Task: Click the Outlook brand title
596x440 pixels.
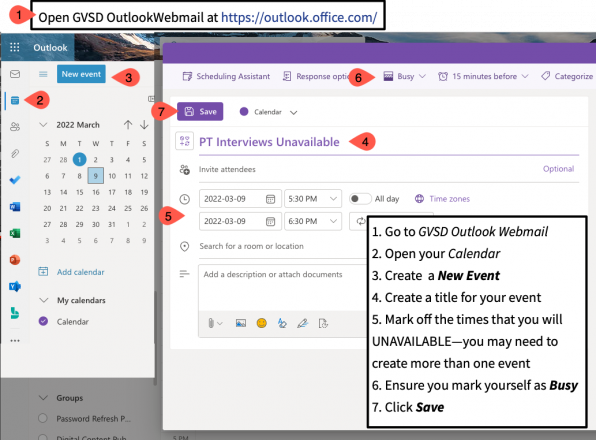Action: 50,47
